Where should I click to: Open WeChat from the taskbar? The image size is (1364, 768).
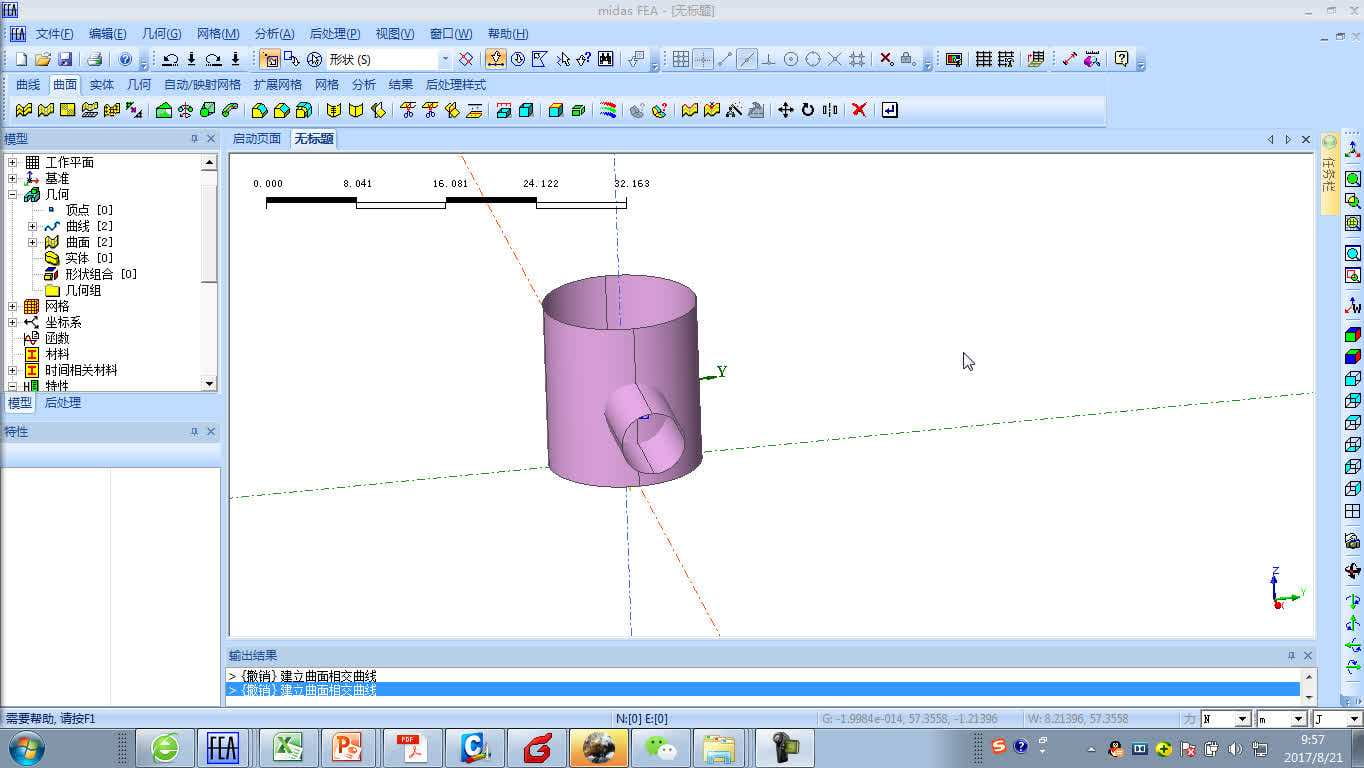(x=659, y=748)
